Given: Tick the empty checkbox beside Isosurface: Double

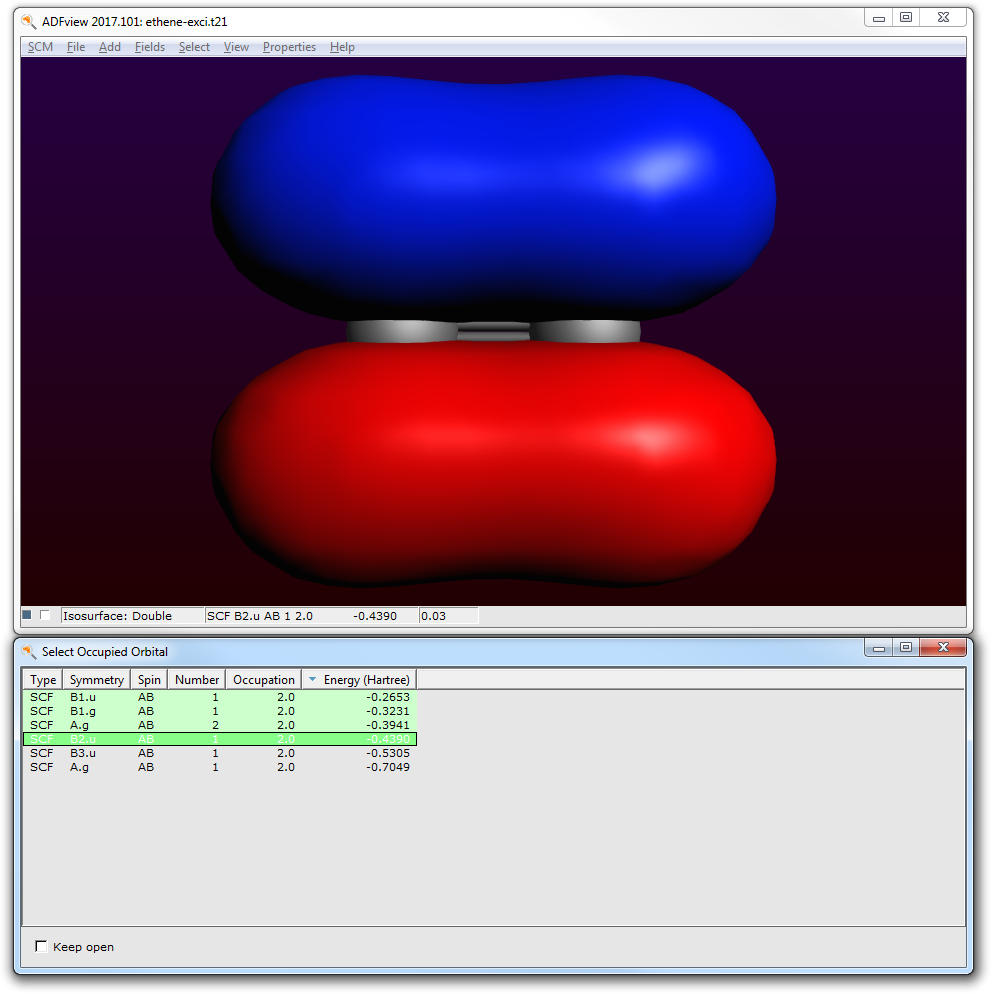Looking at the screenshot, I should [45, 615].
